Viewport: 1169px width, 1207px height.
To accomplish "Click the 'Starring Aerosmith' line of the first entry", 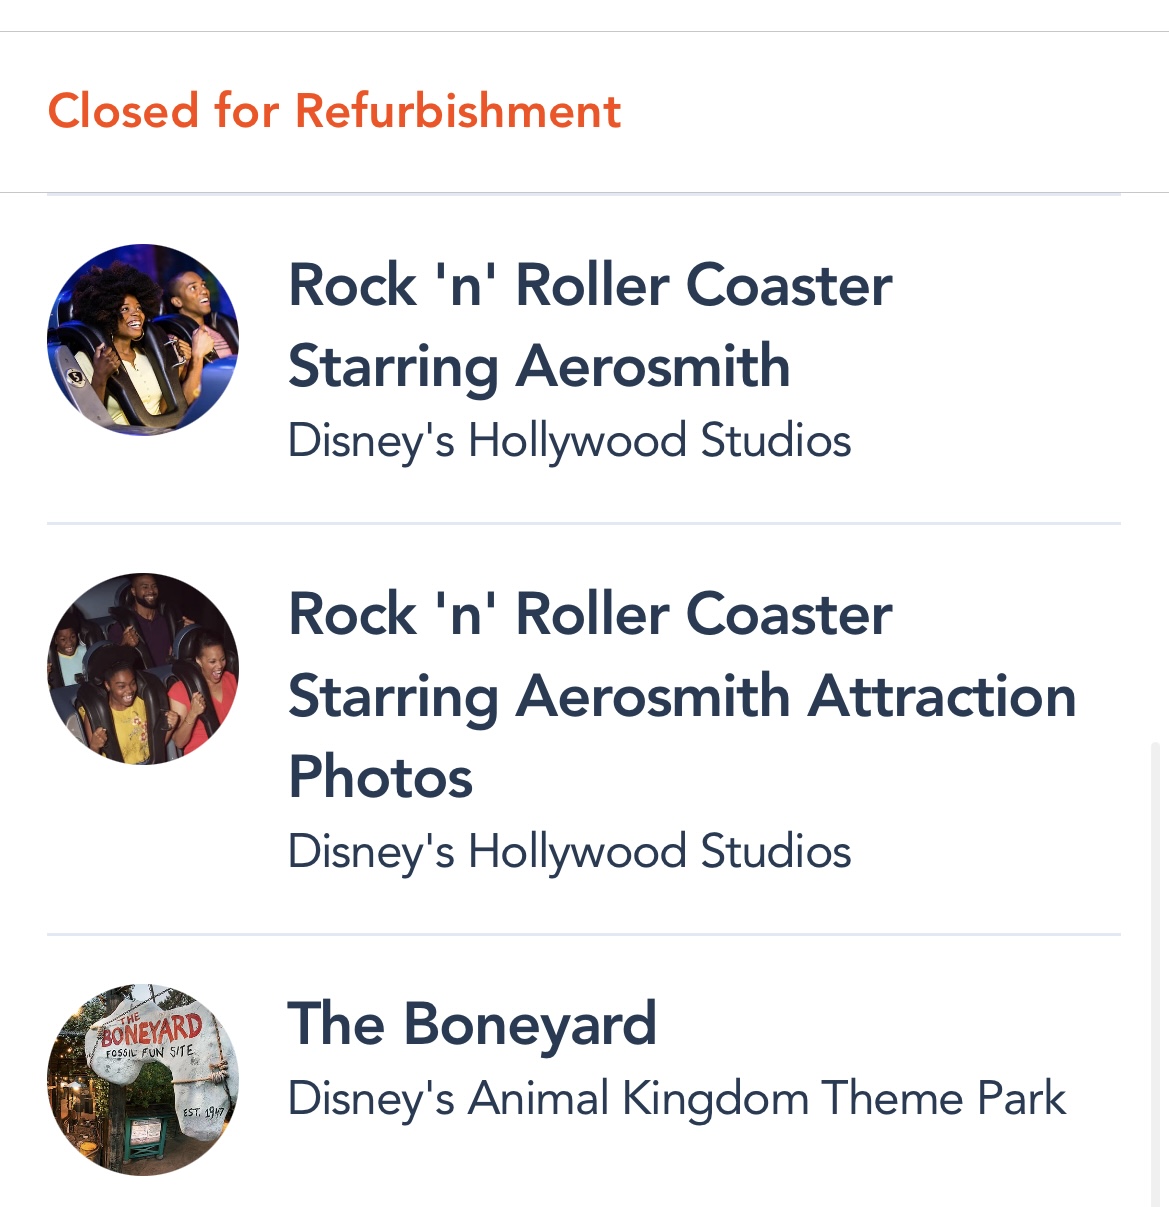I will pos(539,366).
